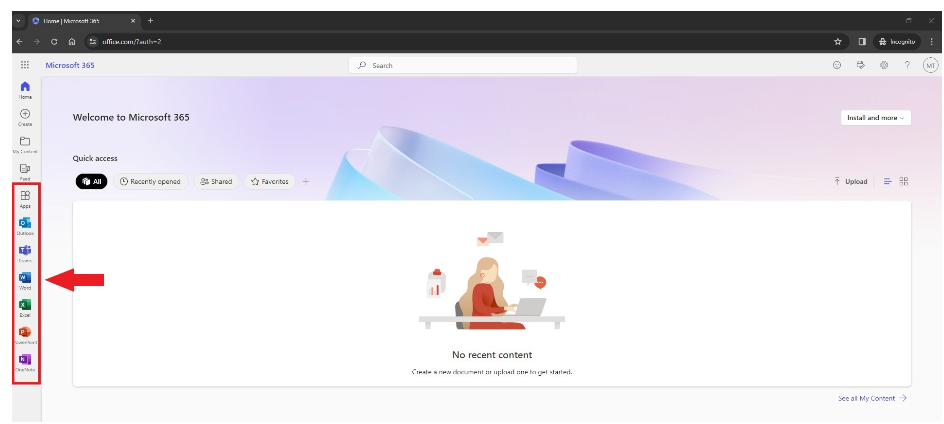Select the Recently opened filter tab
Viewport: 944px width, 424px height.
coord(151,181)
